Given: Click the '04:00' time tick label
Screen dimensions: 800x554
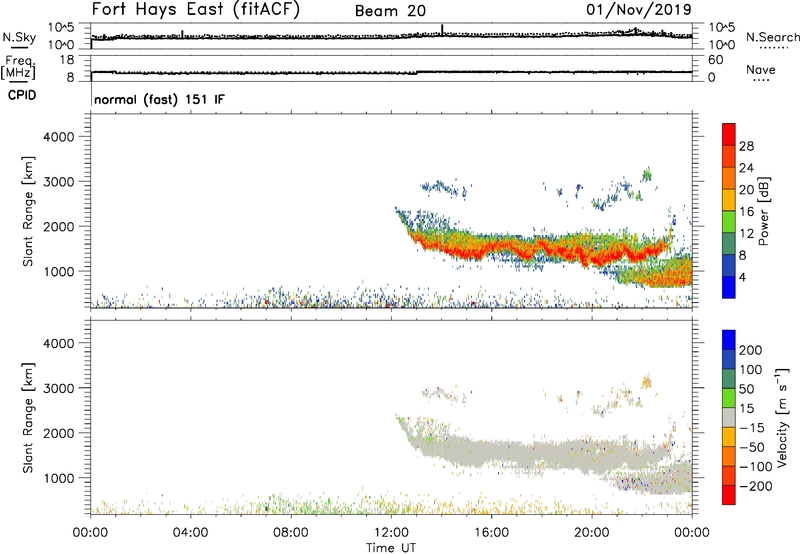Looking at the screenshot, I should (x=190, y=533).
